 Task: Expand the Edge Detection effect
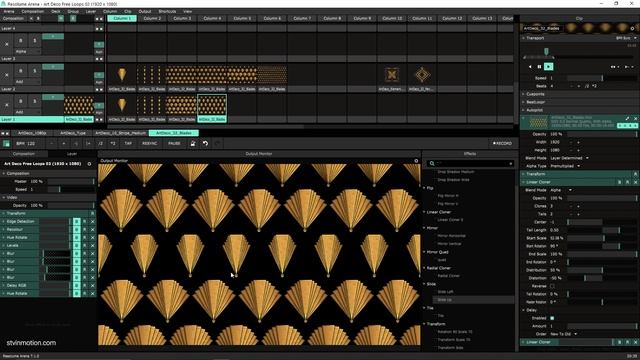tap(4, 222)
